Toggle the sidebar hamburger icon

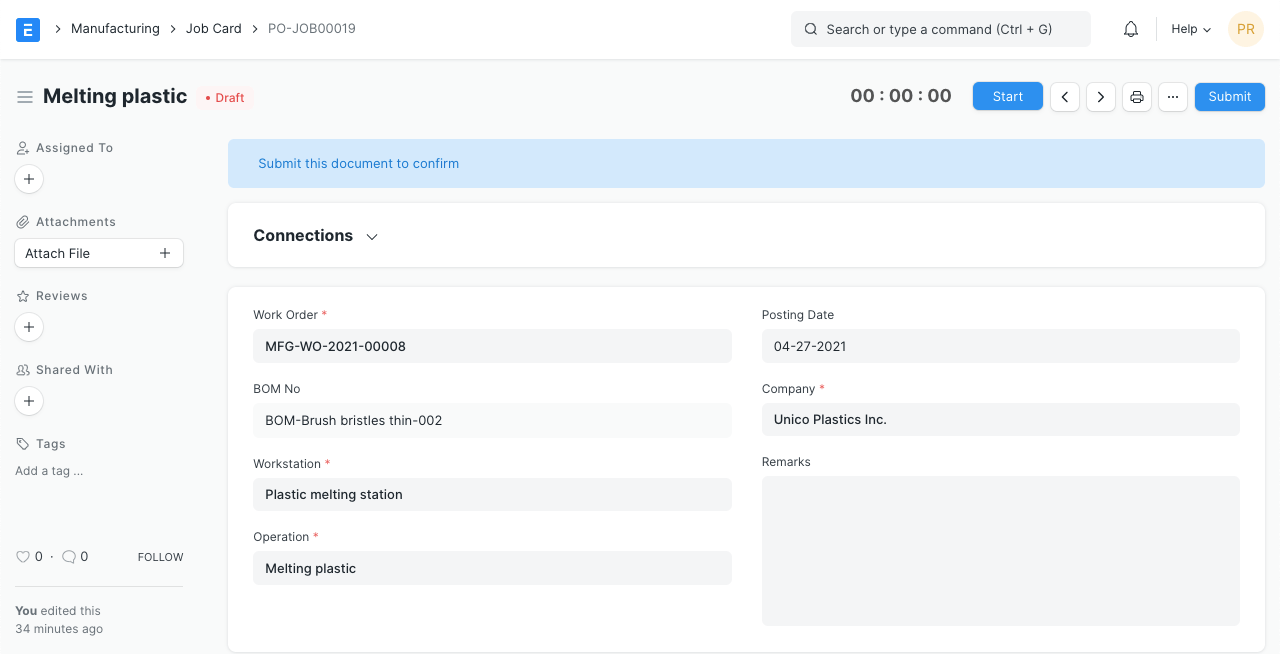pos(25,97)
